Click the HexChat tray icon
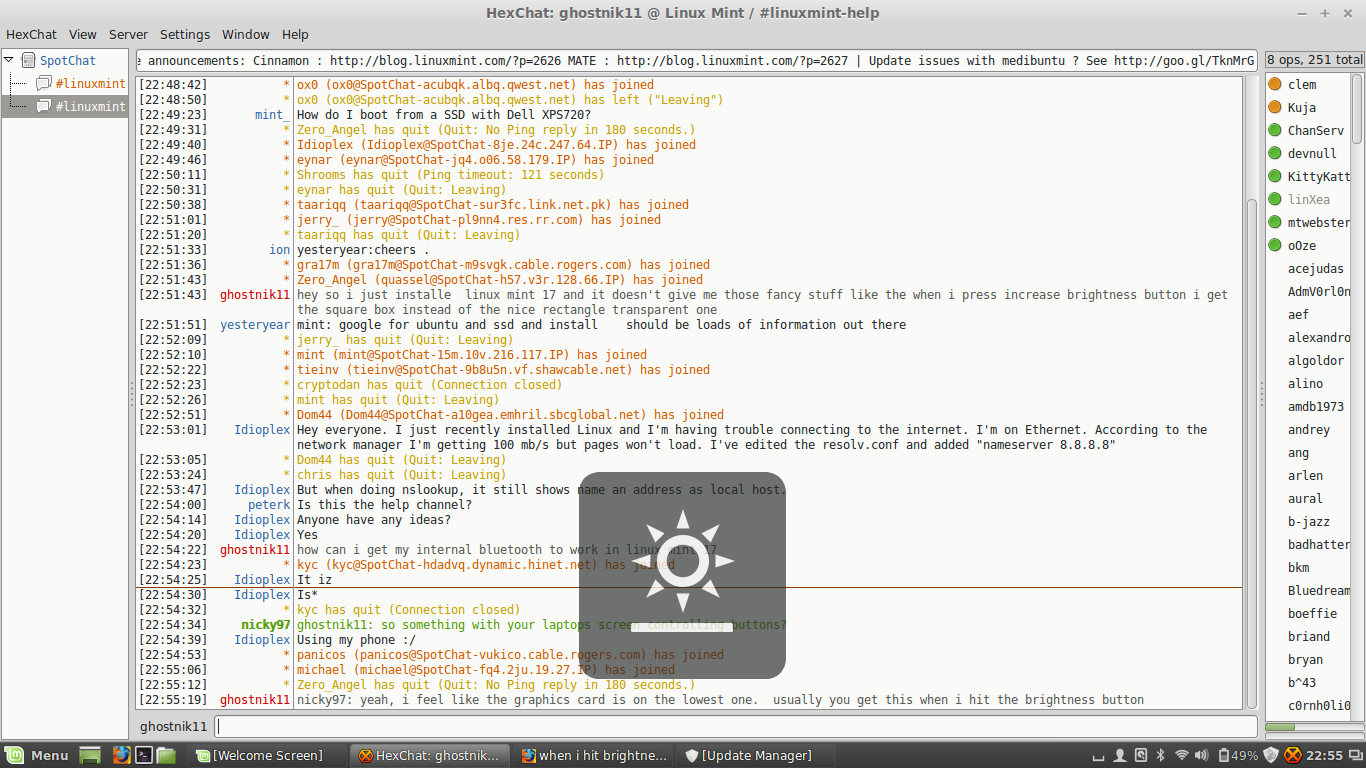1366x768 pixels. click(1293, 755)
